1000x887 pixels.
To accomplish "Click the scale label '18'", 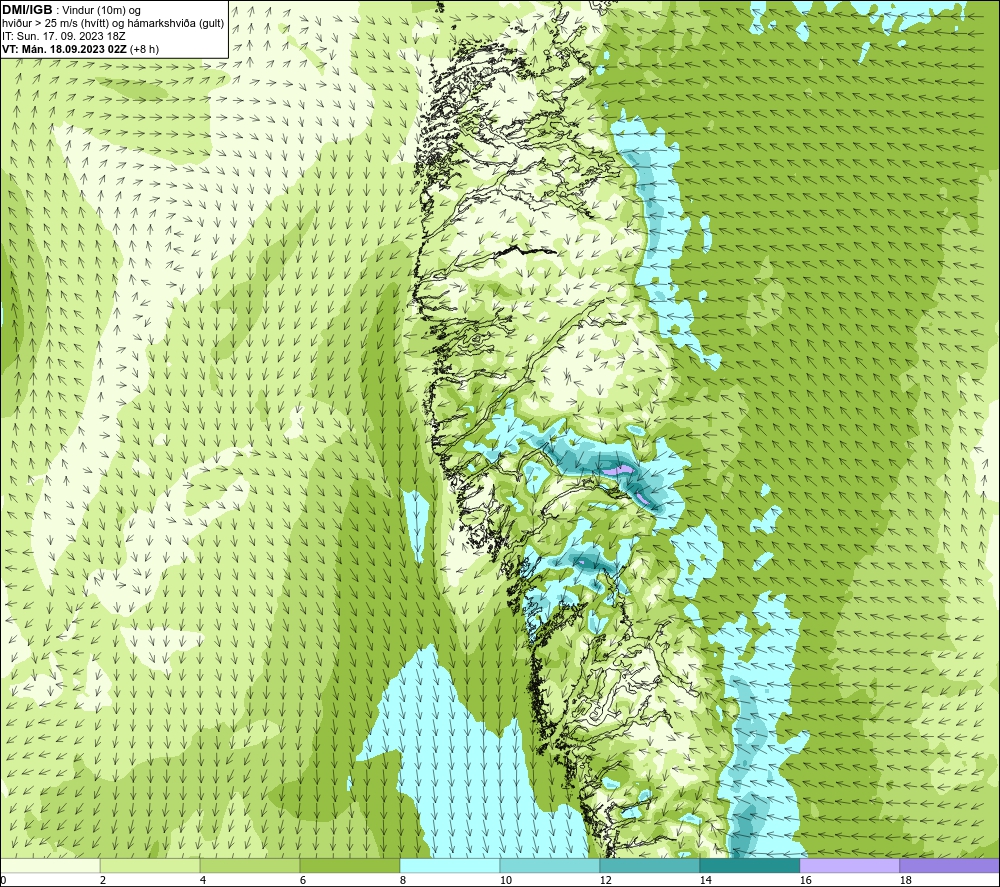I will (906, 881).
